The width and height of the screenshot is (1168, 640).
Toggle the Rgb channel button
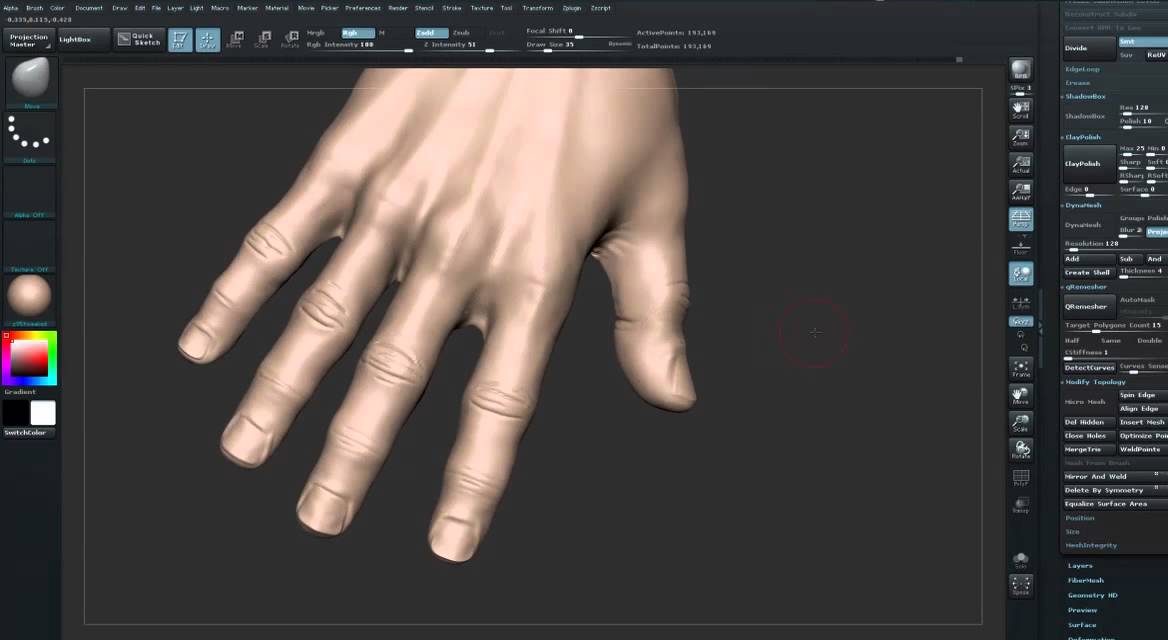pos(358,33)
